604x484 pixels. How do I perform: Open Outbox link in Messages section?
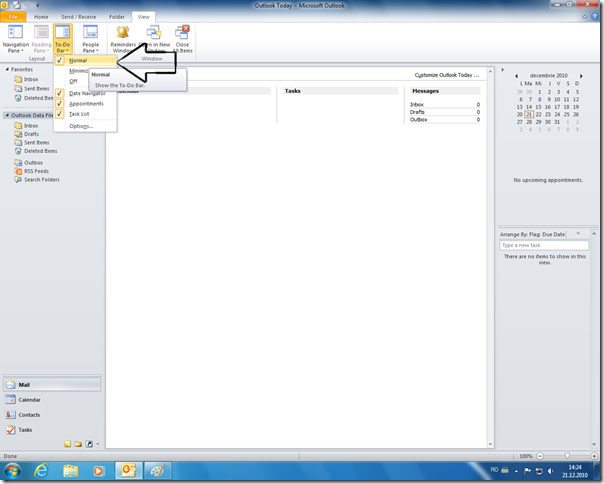point(419,119)
